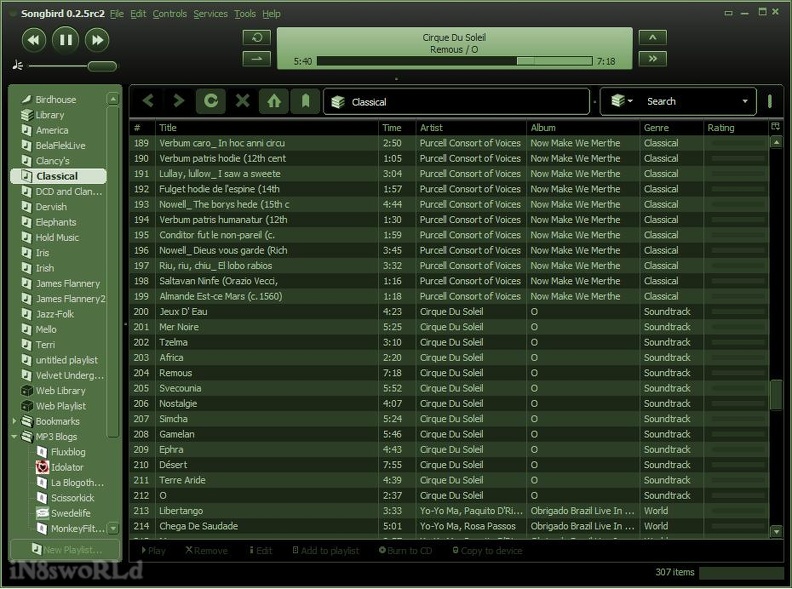Select the track Remous
Viewport: 792px width, 589px height.
(x=449, y=373)
